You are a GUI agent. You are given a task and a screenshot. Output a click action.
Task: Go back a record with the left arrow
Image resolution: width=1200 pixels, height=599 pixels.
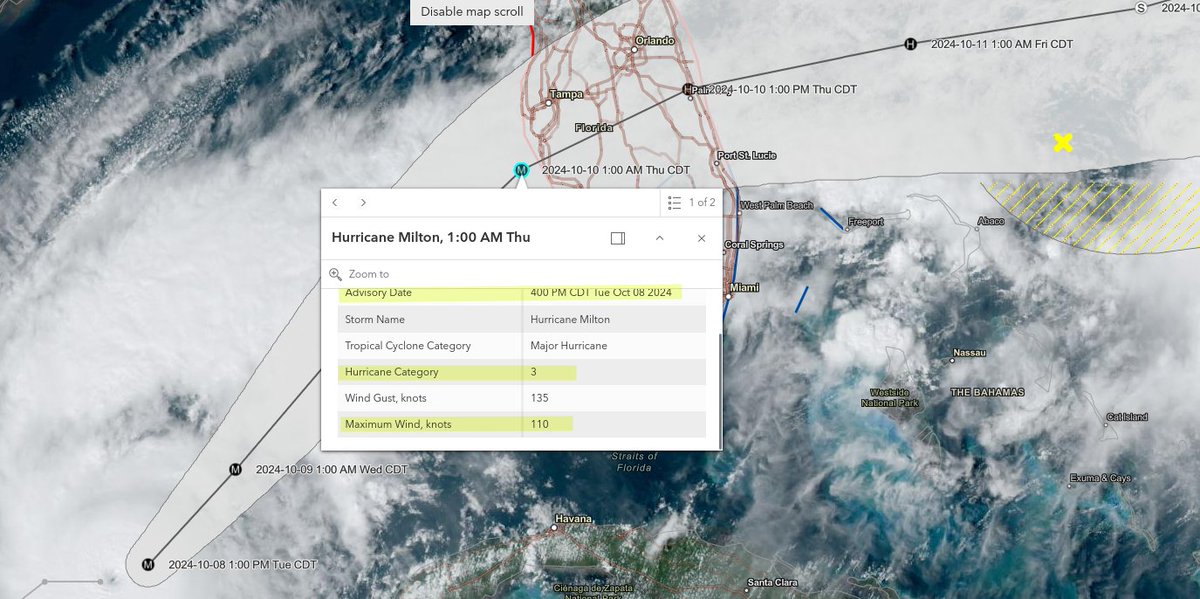coord(335,202)
